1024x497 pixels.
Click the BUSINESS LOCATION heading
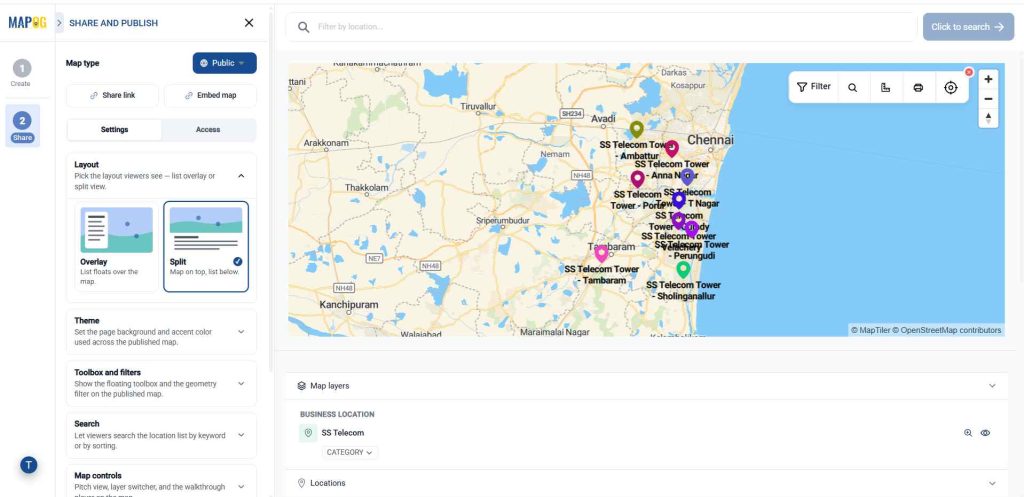point(337,415)
